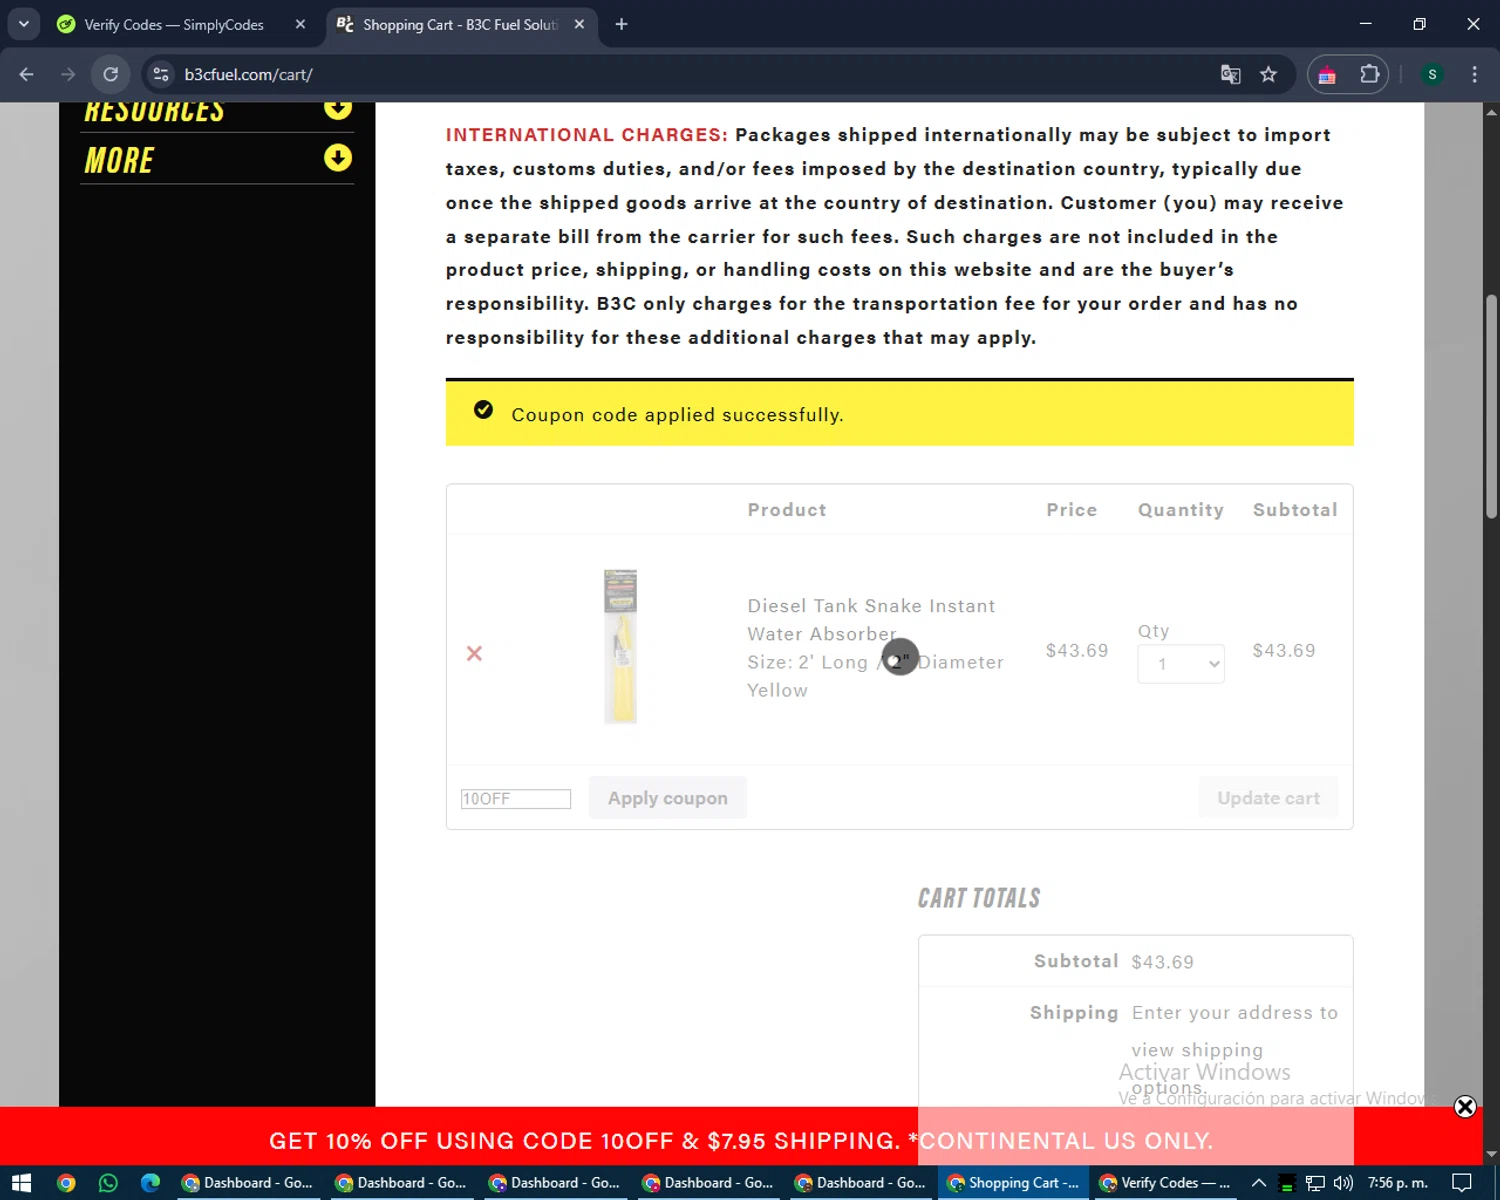Click the red 10OFF promotion banner text
1500x1200 pixels.
point(741,1141)
